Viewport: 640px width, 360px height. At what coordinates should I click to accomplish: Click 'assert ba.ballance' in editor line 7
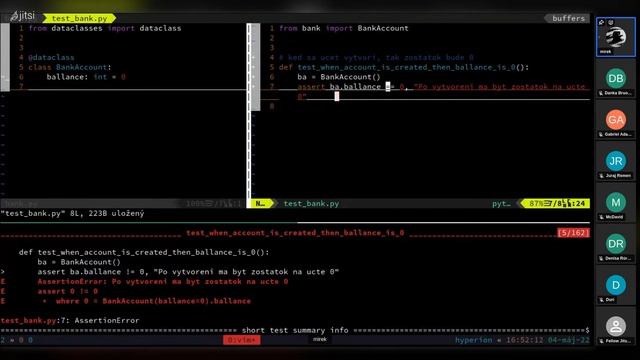(x=339, y=87)
